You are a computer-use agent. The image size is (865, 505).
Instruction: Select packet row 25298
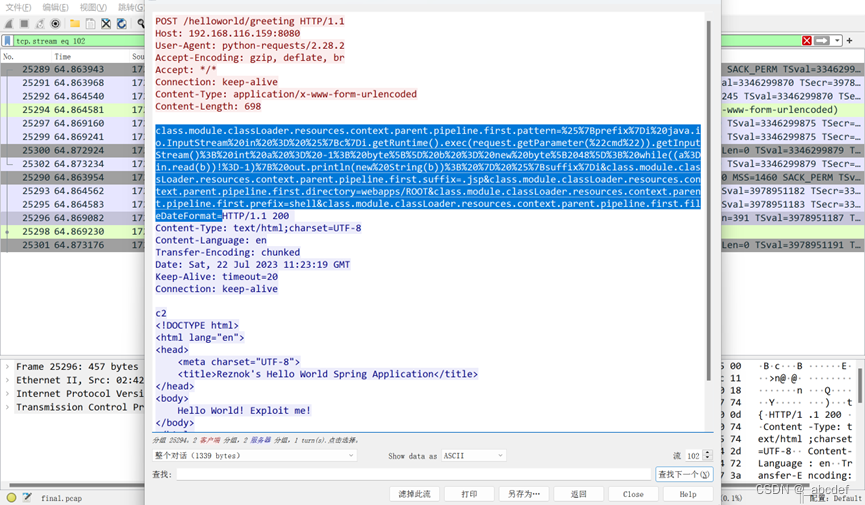pyautogui.click(x=73, y=231)
